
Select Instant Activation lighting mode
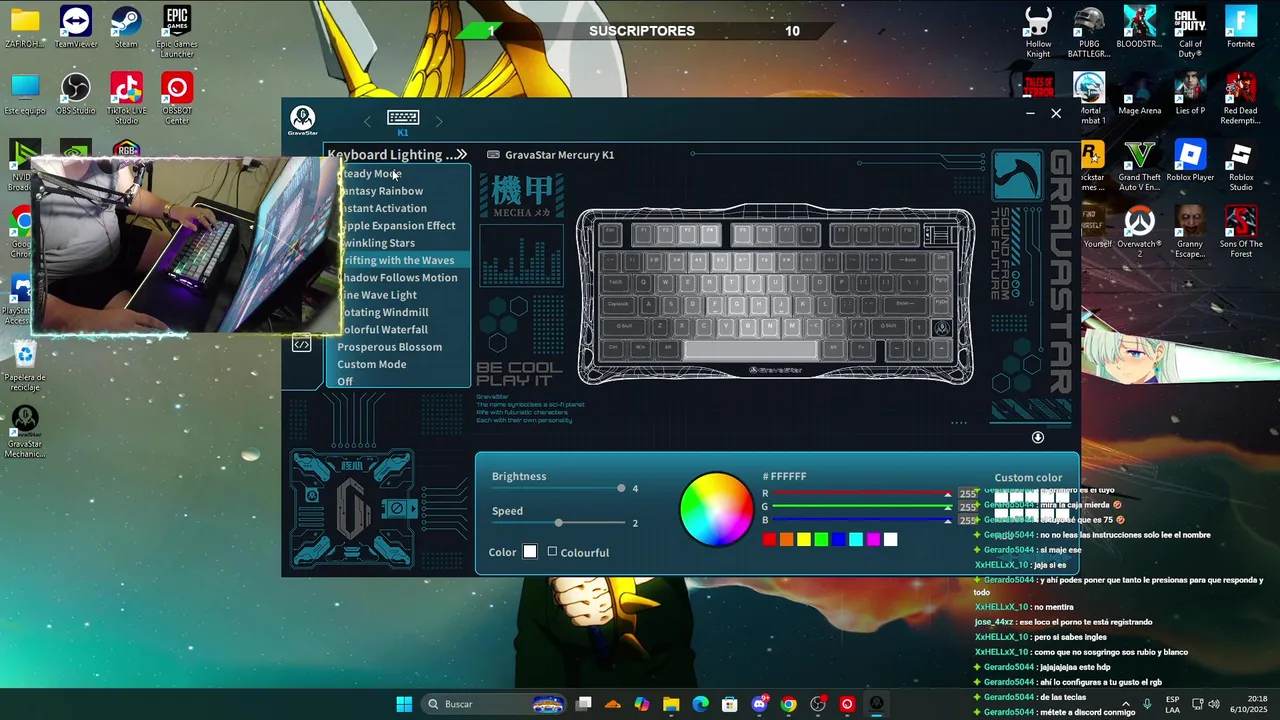[x=398, y=208]
